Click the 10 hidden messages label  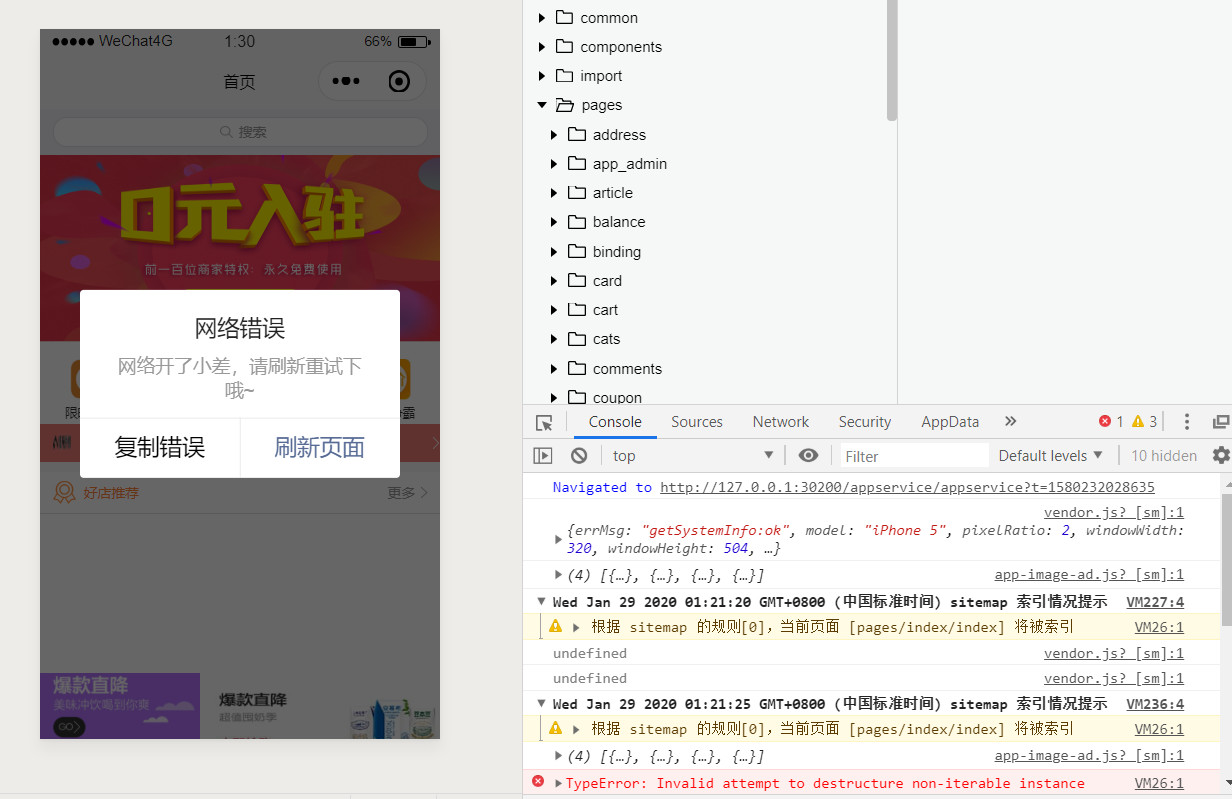(x=1164, y=456)
